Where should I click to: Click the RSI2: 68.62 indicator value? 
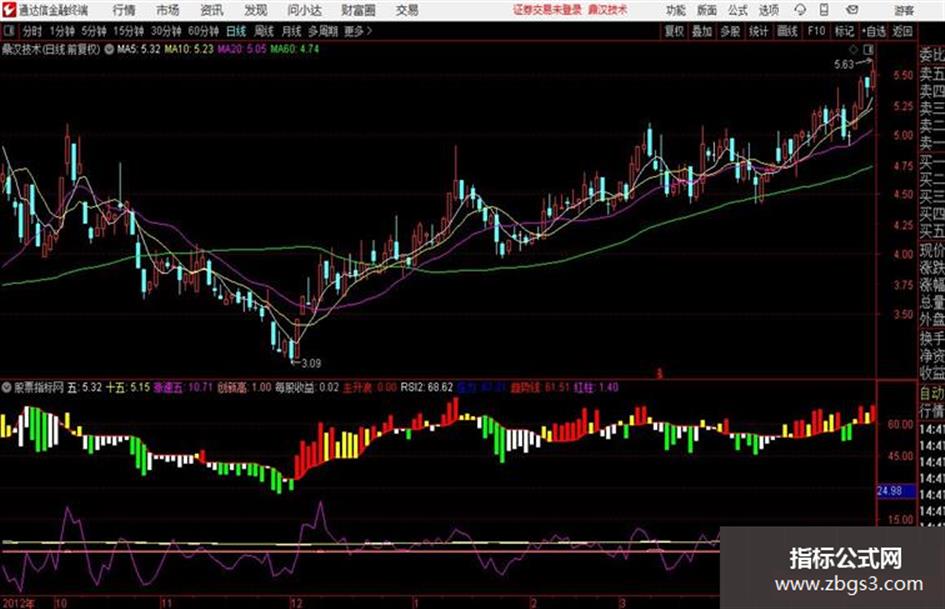427,387
